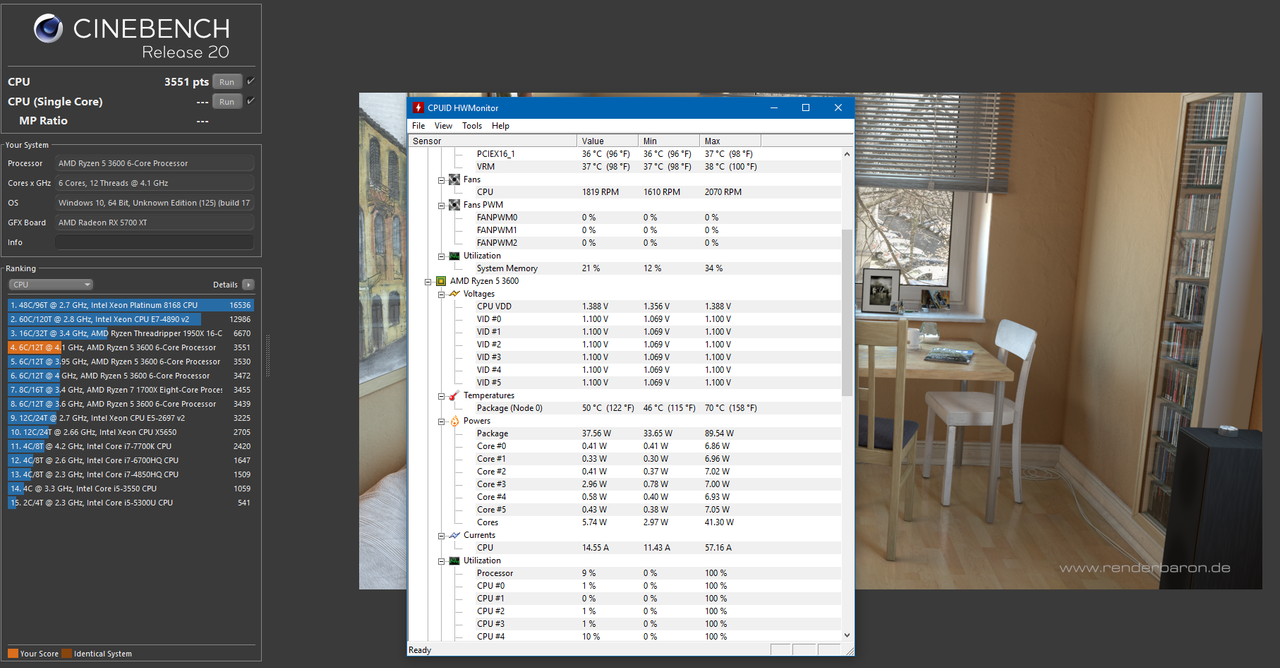Click the arrow button next to Details
Screen dimensions: 1280x668
248,284
